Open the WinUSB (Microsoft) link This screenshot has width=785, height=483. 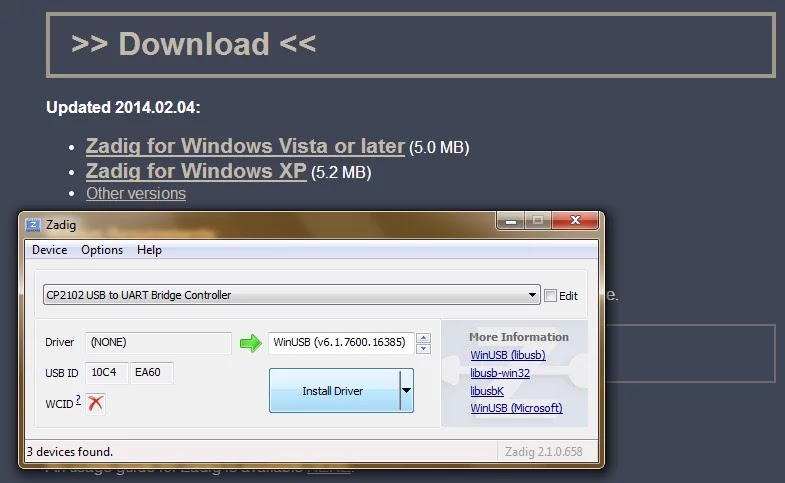tap(516, 408)
